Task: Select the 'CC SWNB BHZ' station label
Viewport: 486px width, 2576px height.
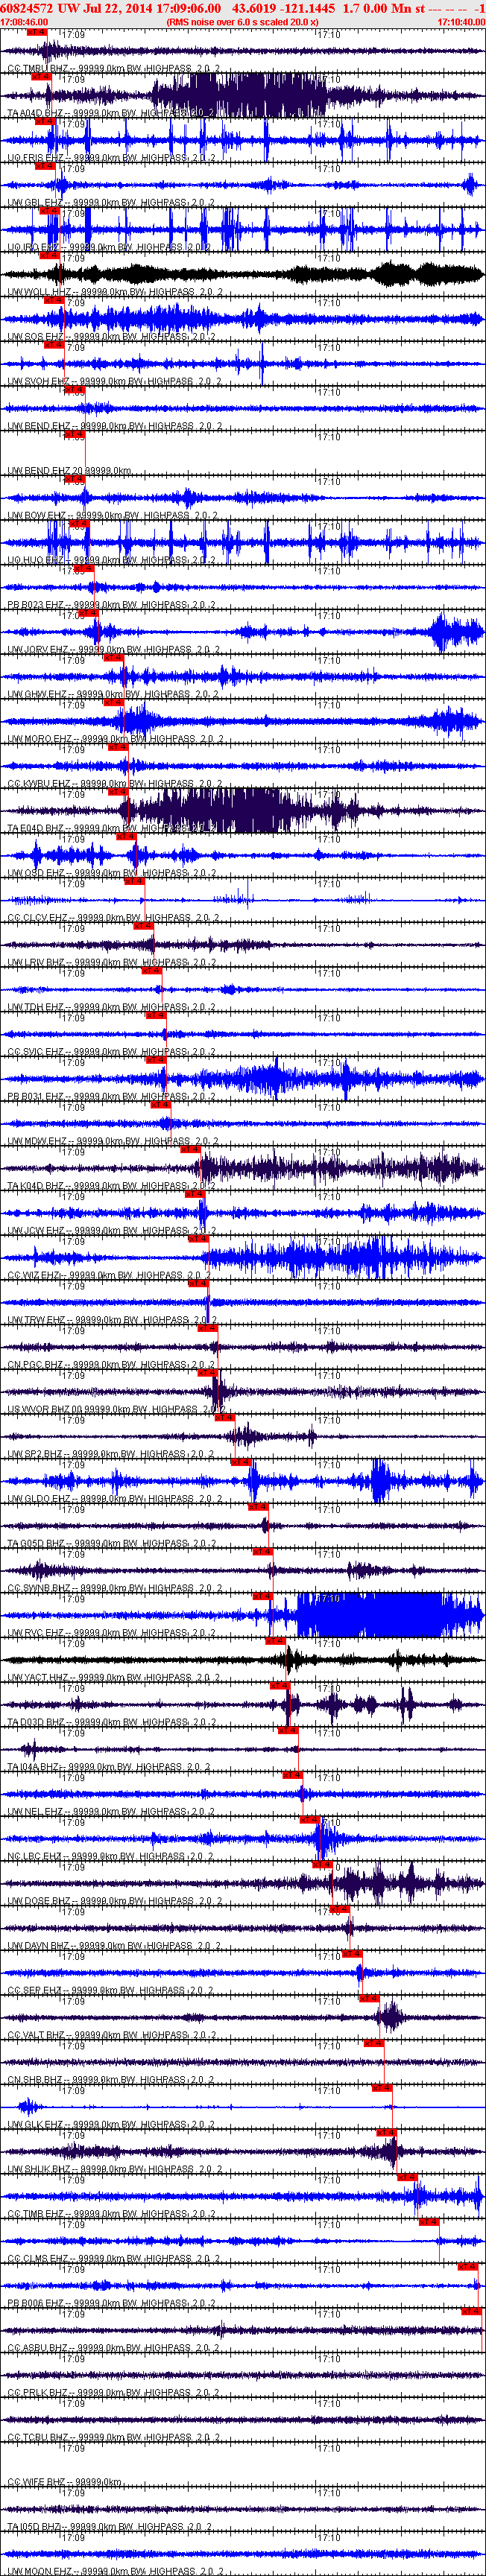Action: point(39,1588)
